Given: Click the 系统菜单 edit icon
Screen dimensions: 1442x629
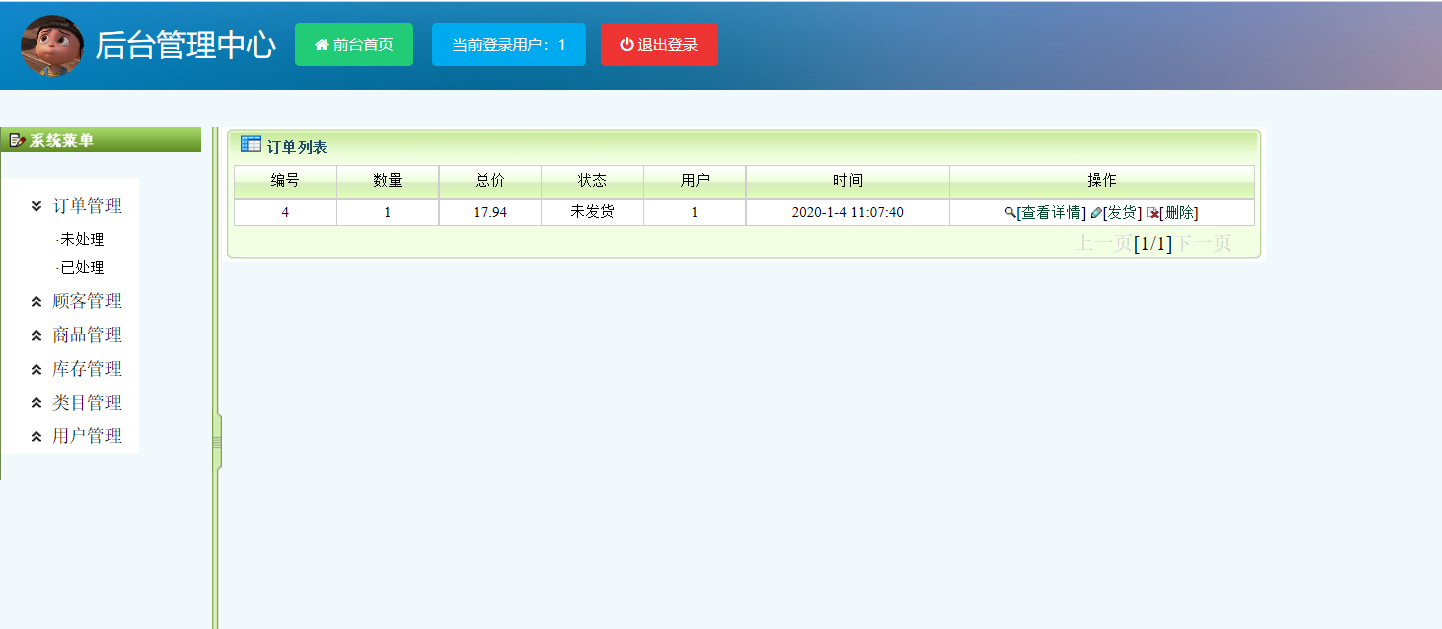Looking at the screenshot, I should click(17, 140).
